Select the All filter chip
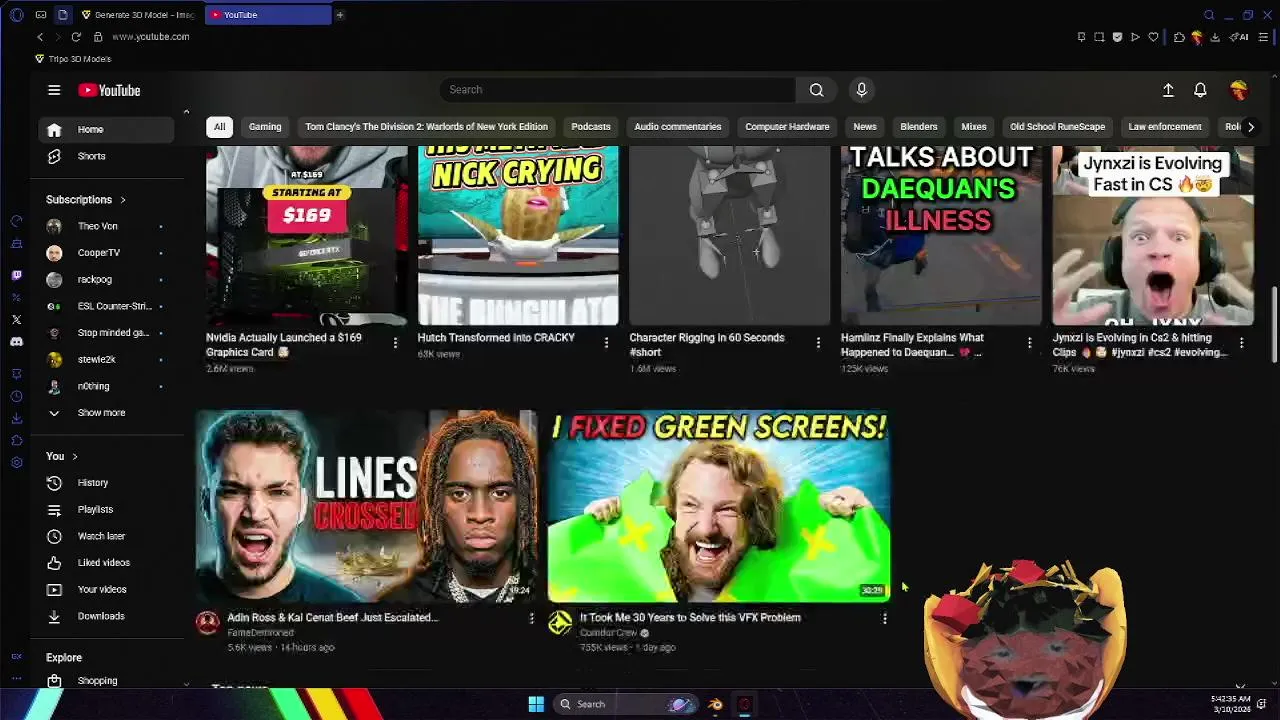Viewport: 1280px width, 720px height. click(x=219, y=127)
